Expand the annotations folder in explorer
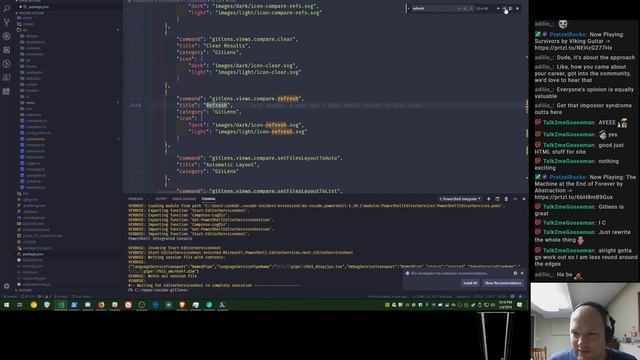This screenshot has width=640, height=360. (35, 42)
